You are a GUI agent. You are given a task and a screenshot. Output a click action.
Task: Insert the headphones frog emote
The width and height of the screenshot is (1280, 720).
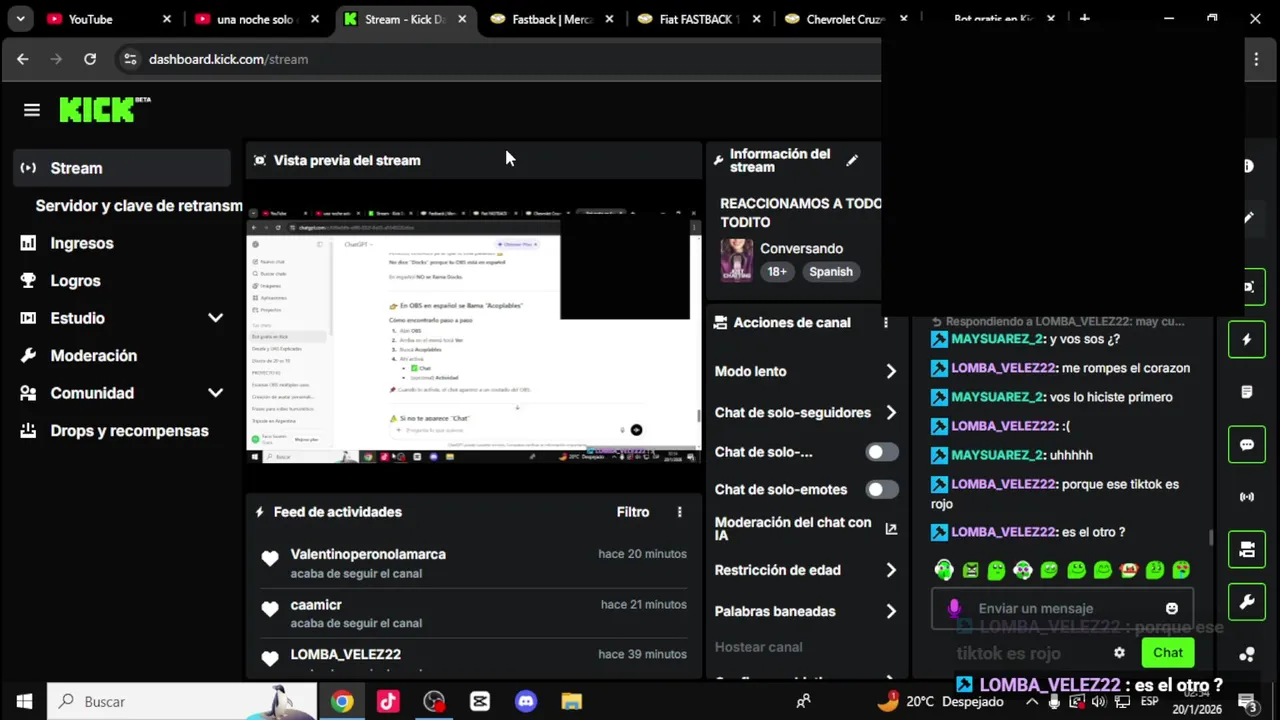(x=944, y=570)
